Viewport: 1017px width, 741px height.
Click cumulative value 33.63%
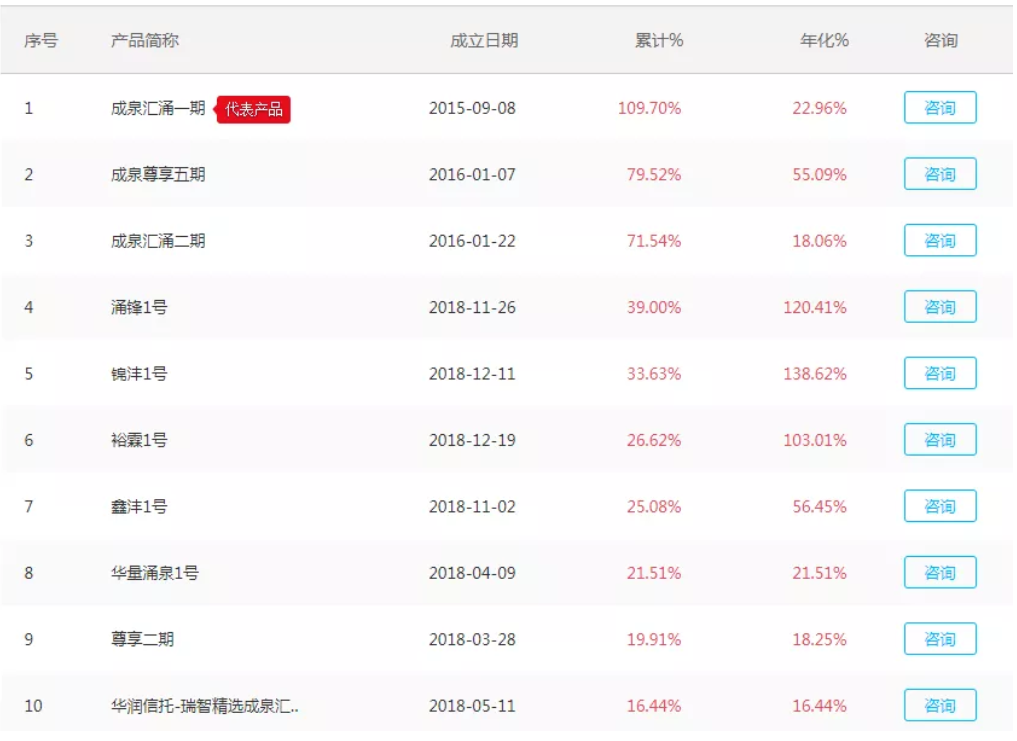[x=654, y=374]
